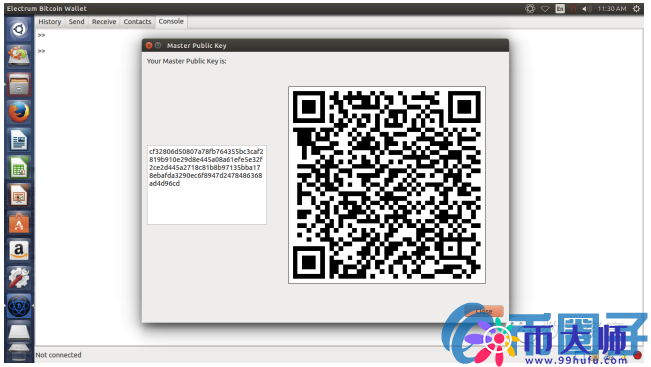The image size is (651, 367).
Task: Click the master public key QR code
Action: [387, 185]
